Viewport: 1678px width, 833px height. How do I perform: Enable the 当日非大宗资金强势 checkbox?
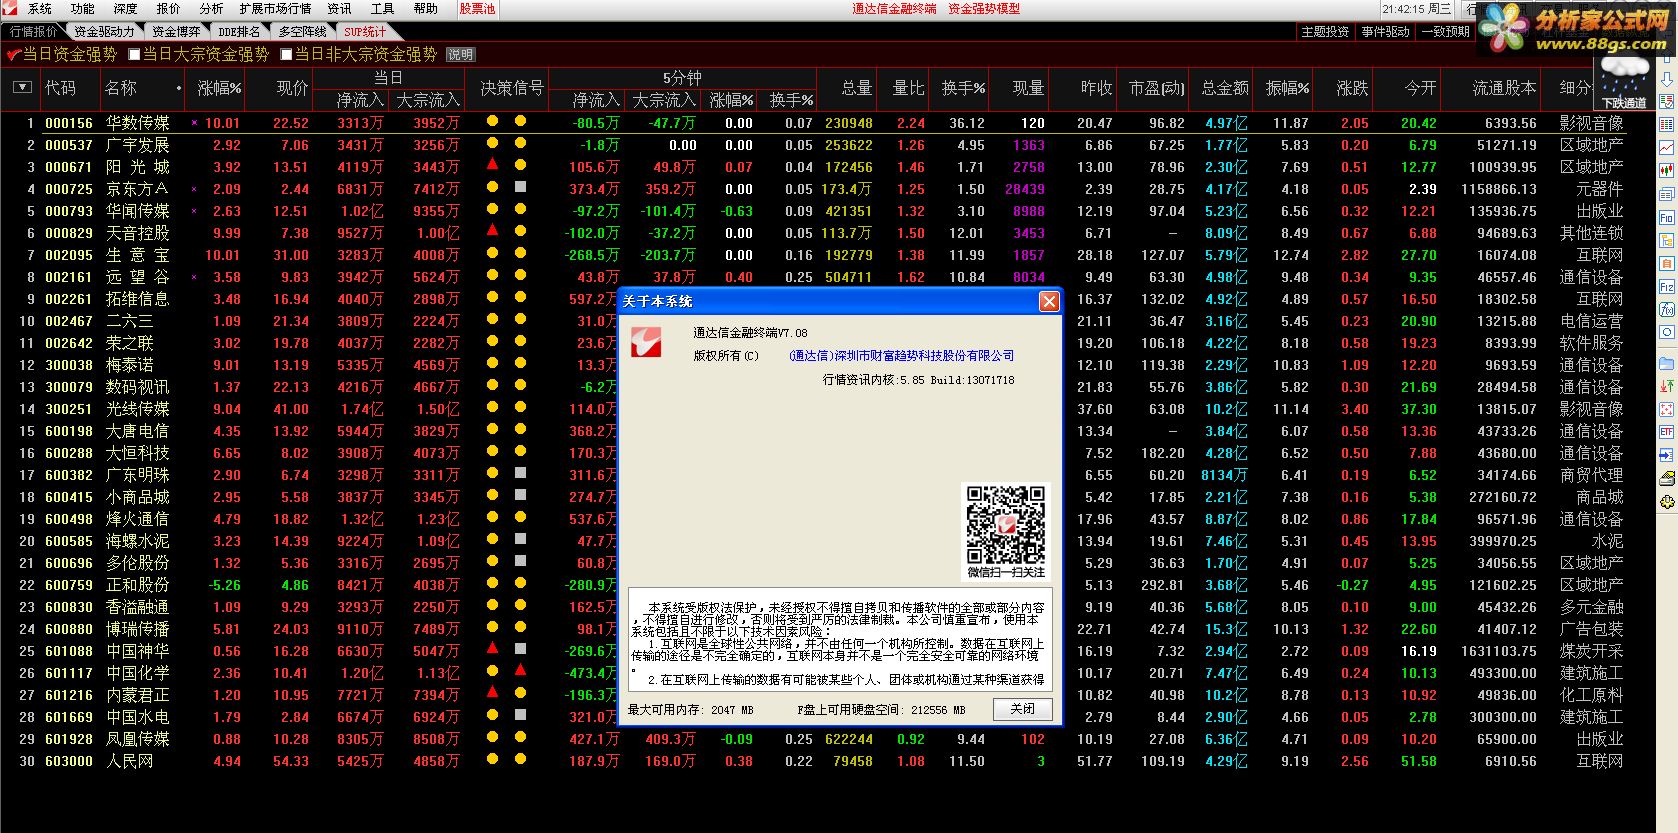pyautogui.click(x=286, y=54)
